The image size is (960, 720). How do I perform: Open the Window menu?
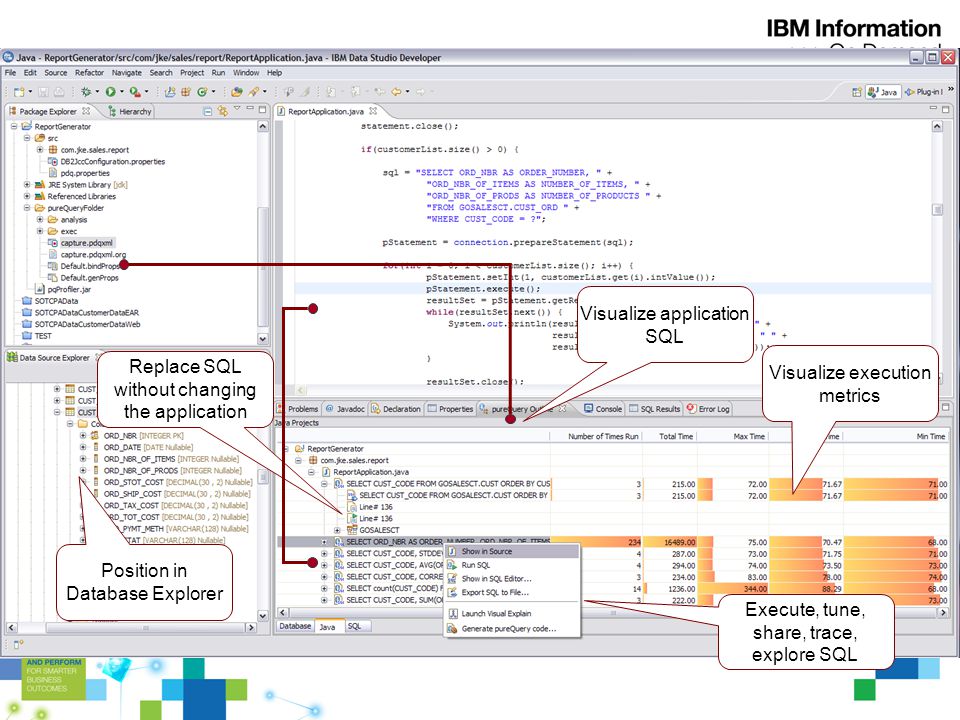246,72
